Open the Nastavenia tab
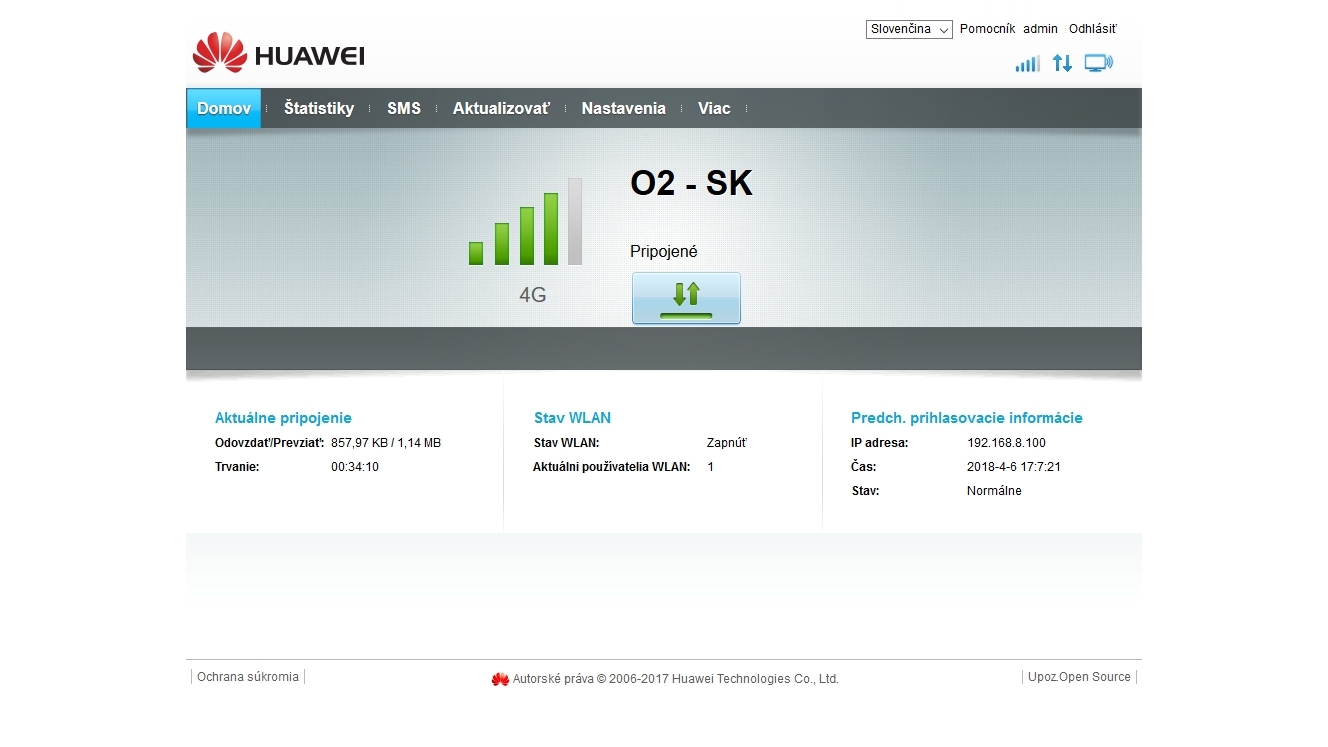The image size is (1328, 747). (x=623, y=108)
